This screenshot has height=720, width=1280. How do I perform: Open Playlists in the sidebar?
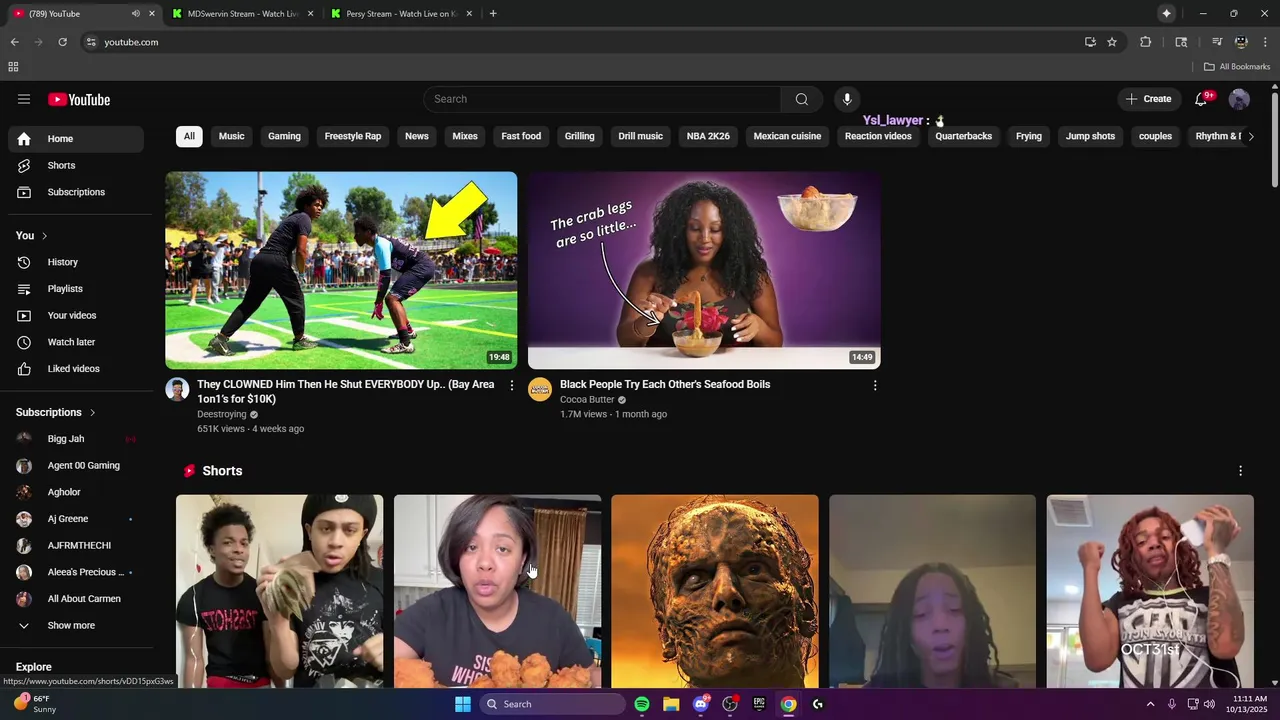[x=76, y=289]
